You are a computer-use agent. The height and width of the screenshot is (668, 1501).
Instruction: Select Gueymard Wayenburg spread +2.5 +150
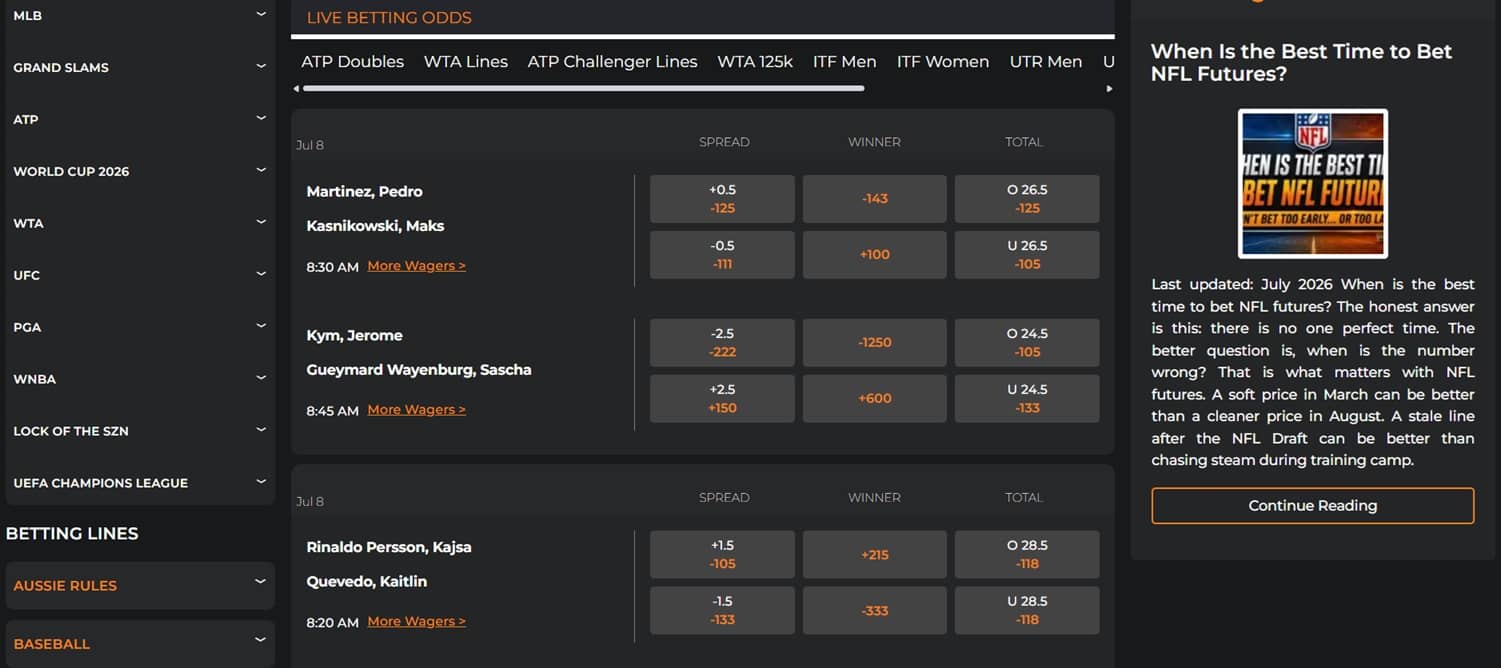click(722, 399)
